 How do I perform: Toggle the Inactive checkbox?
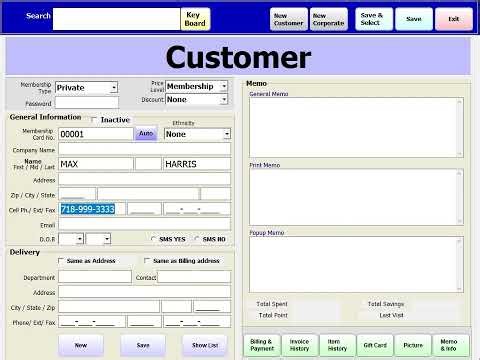tap(94, 120)
